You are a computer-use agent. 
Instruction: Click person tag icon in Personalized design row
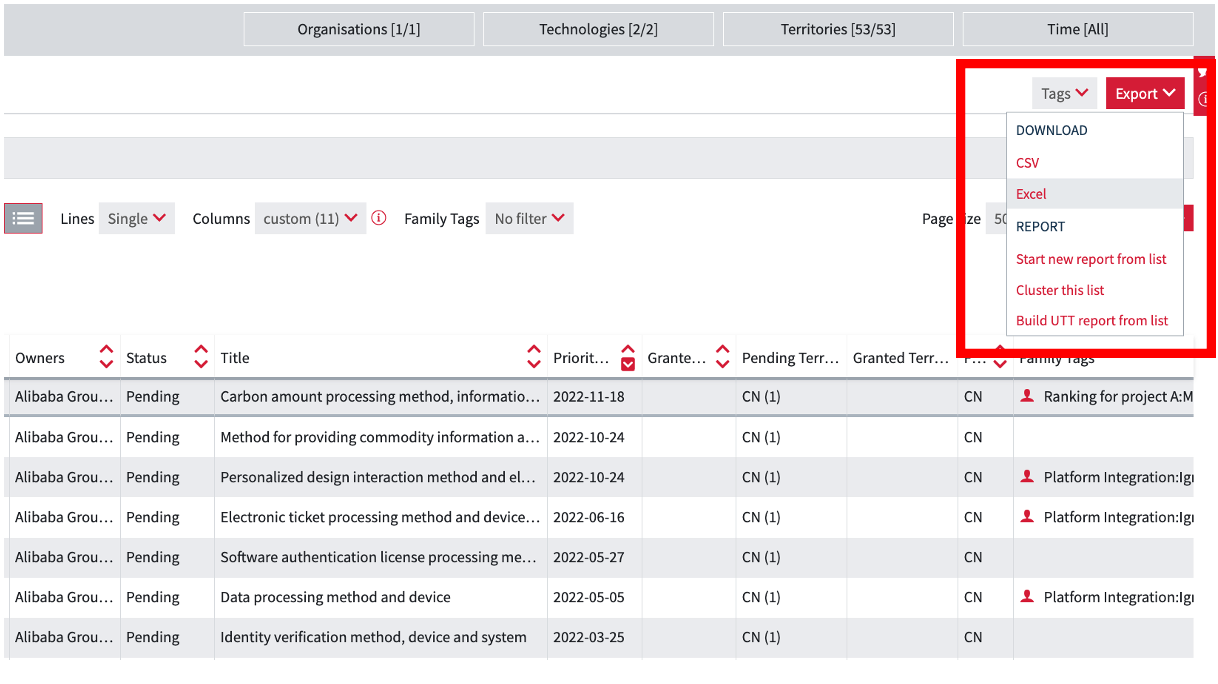click(x=1027, y=477)
